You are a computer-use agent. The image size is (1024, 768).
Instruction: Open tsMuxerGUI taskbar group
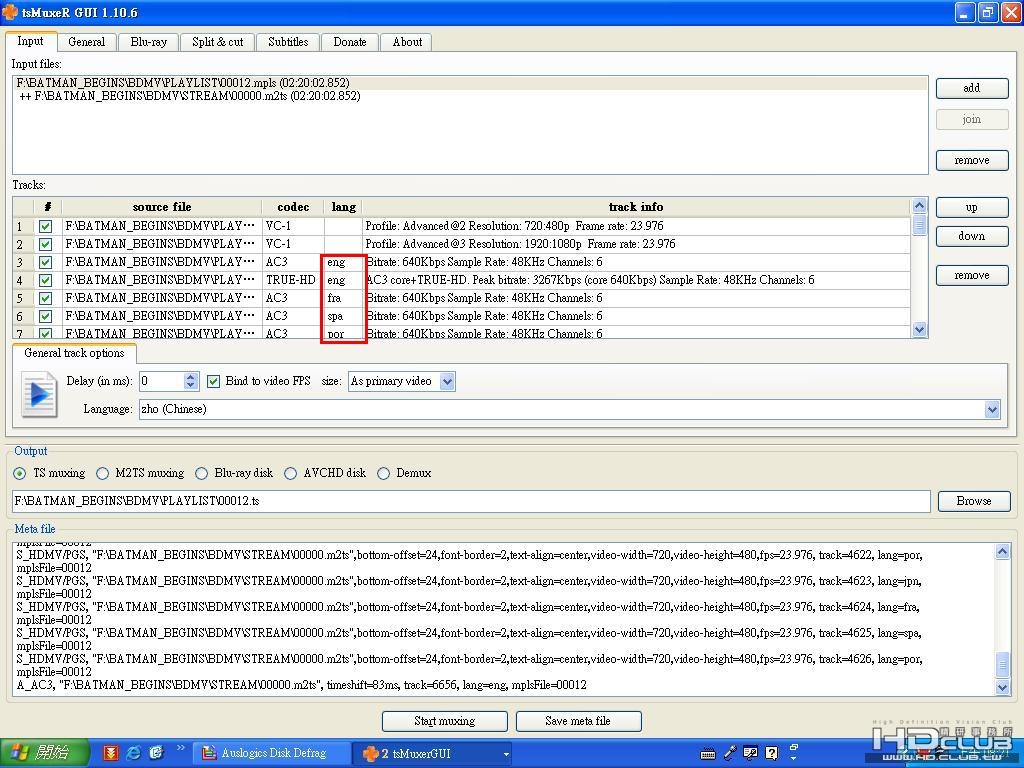pyautogui.click(x=434, y=753)
